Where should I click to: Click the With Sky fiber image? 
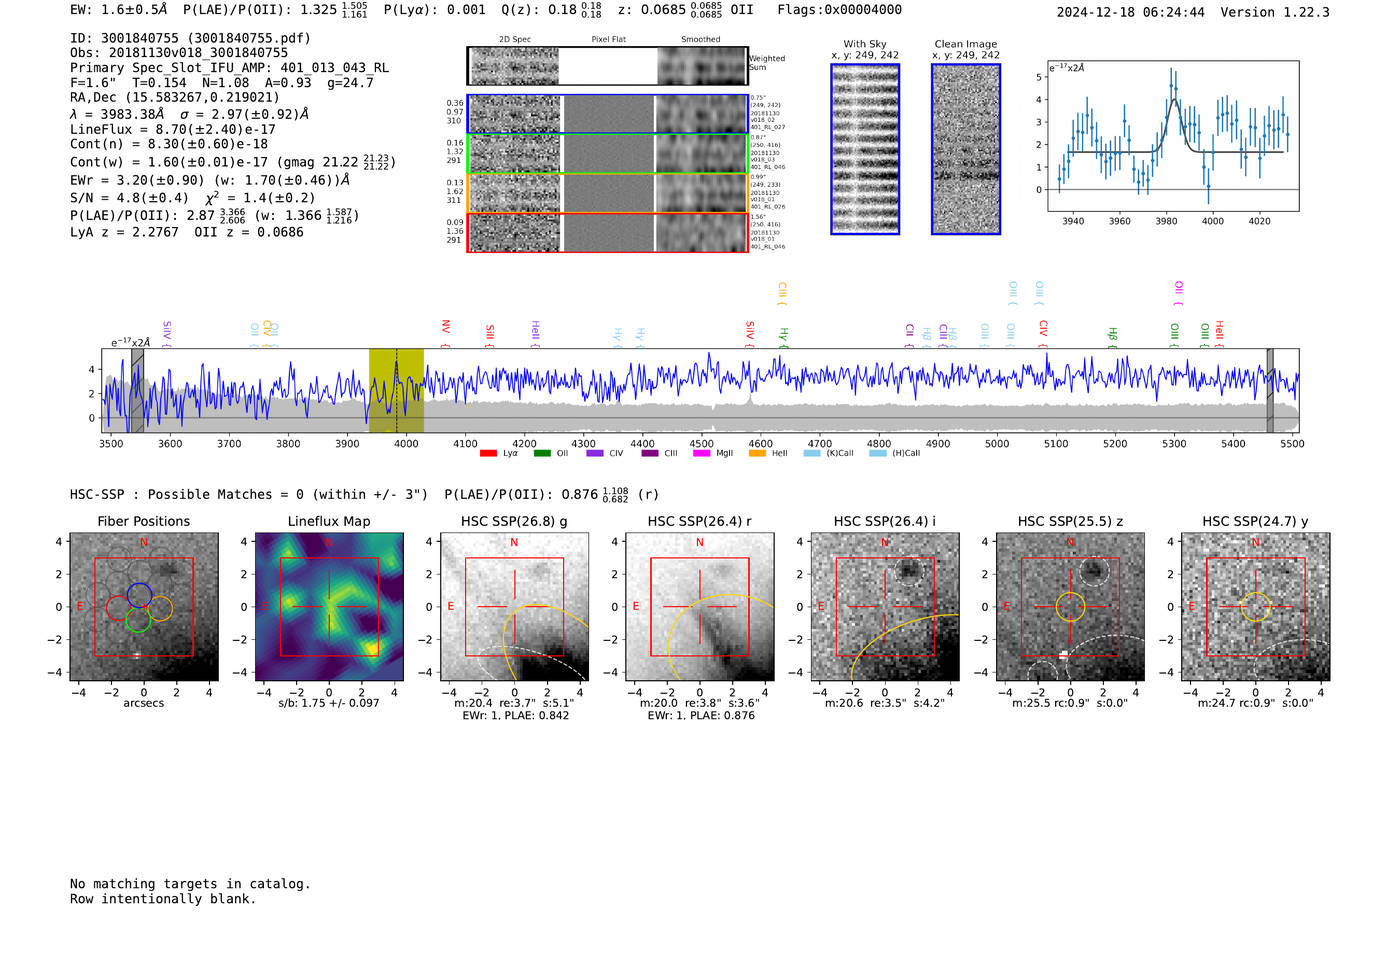[x=865, y=149]
